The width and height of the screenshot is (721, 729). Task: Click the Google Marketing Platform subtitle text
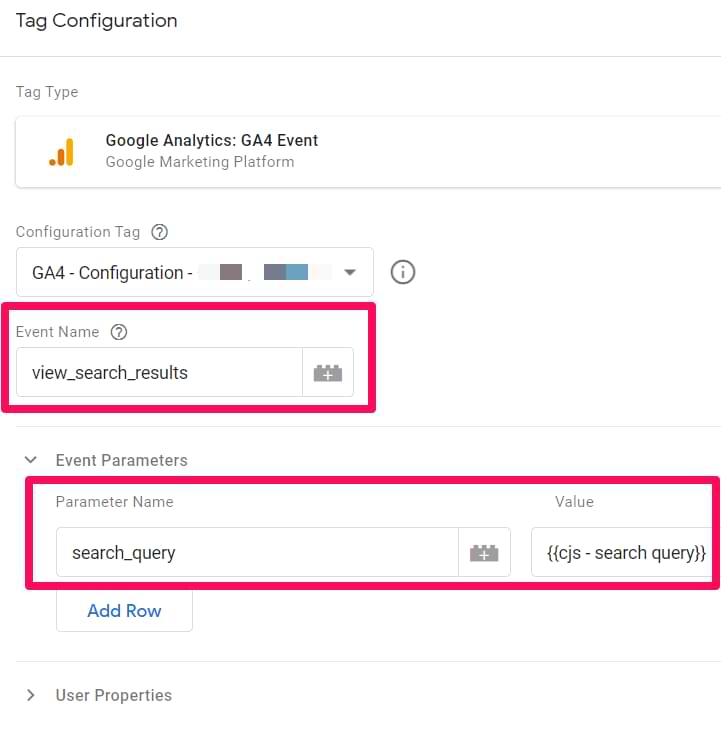[200, 162]
